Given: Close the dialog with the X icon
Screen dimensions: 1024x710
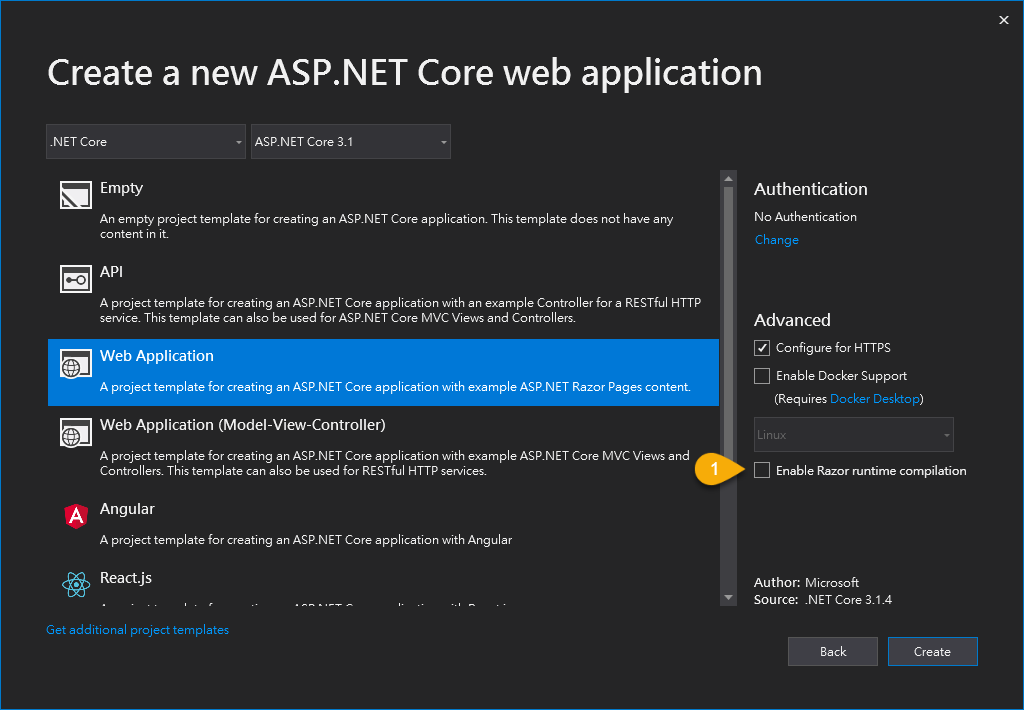Looking at the screenshot, I should coord(1004,20).
